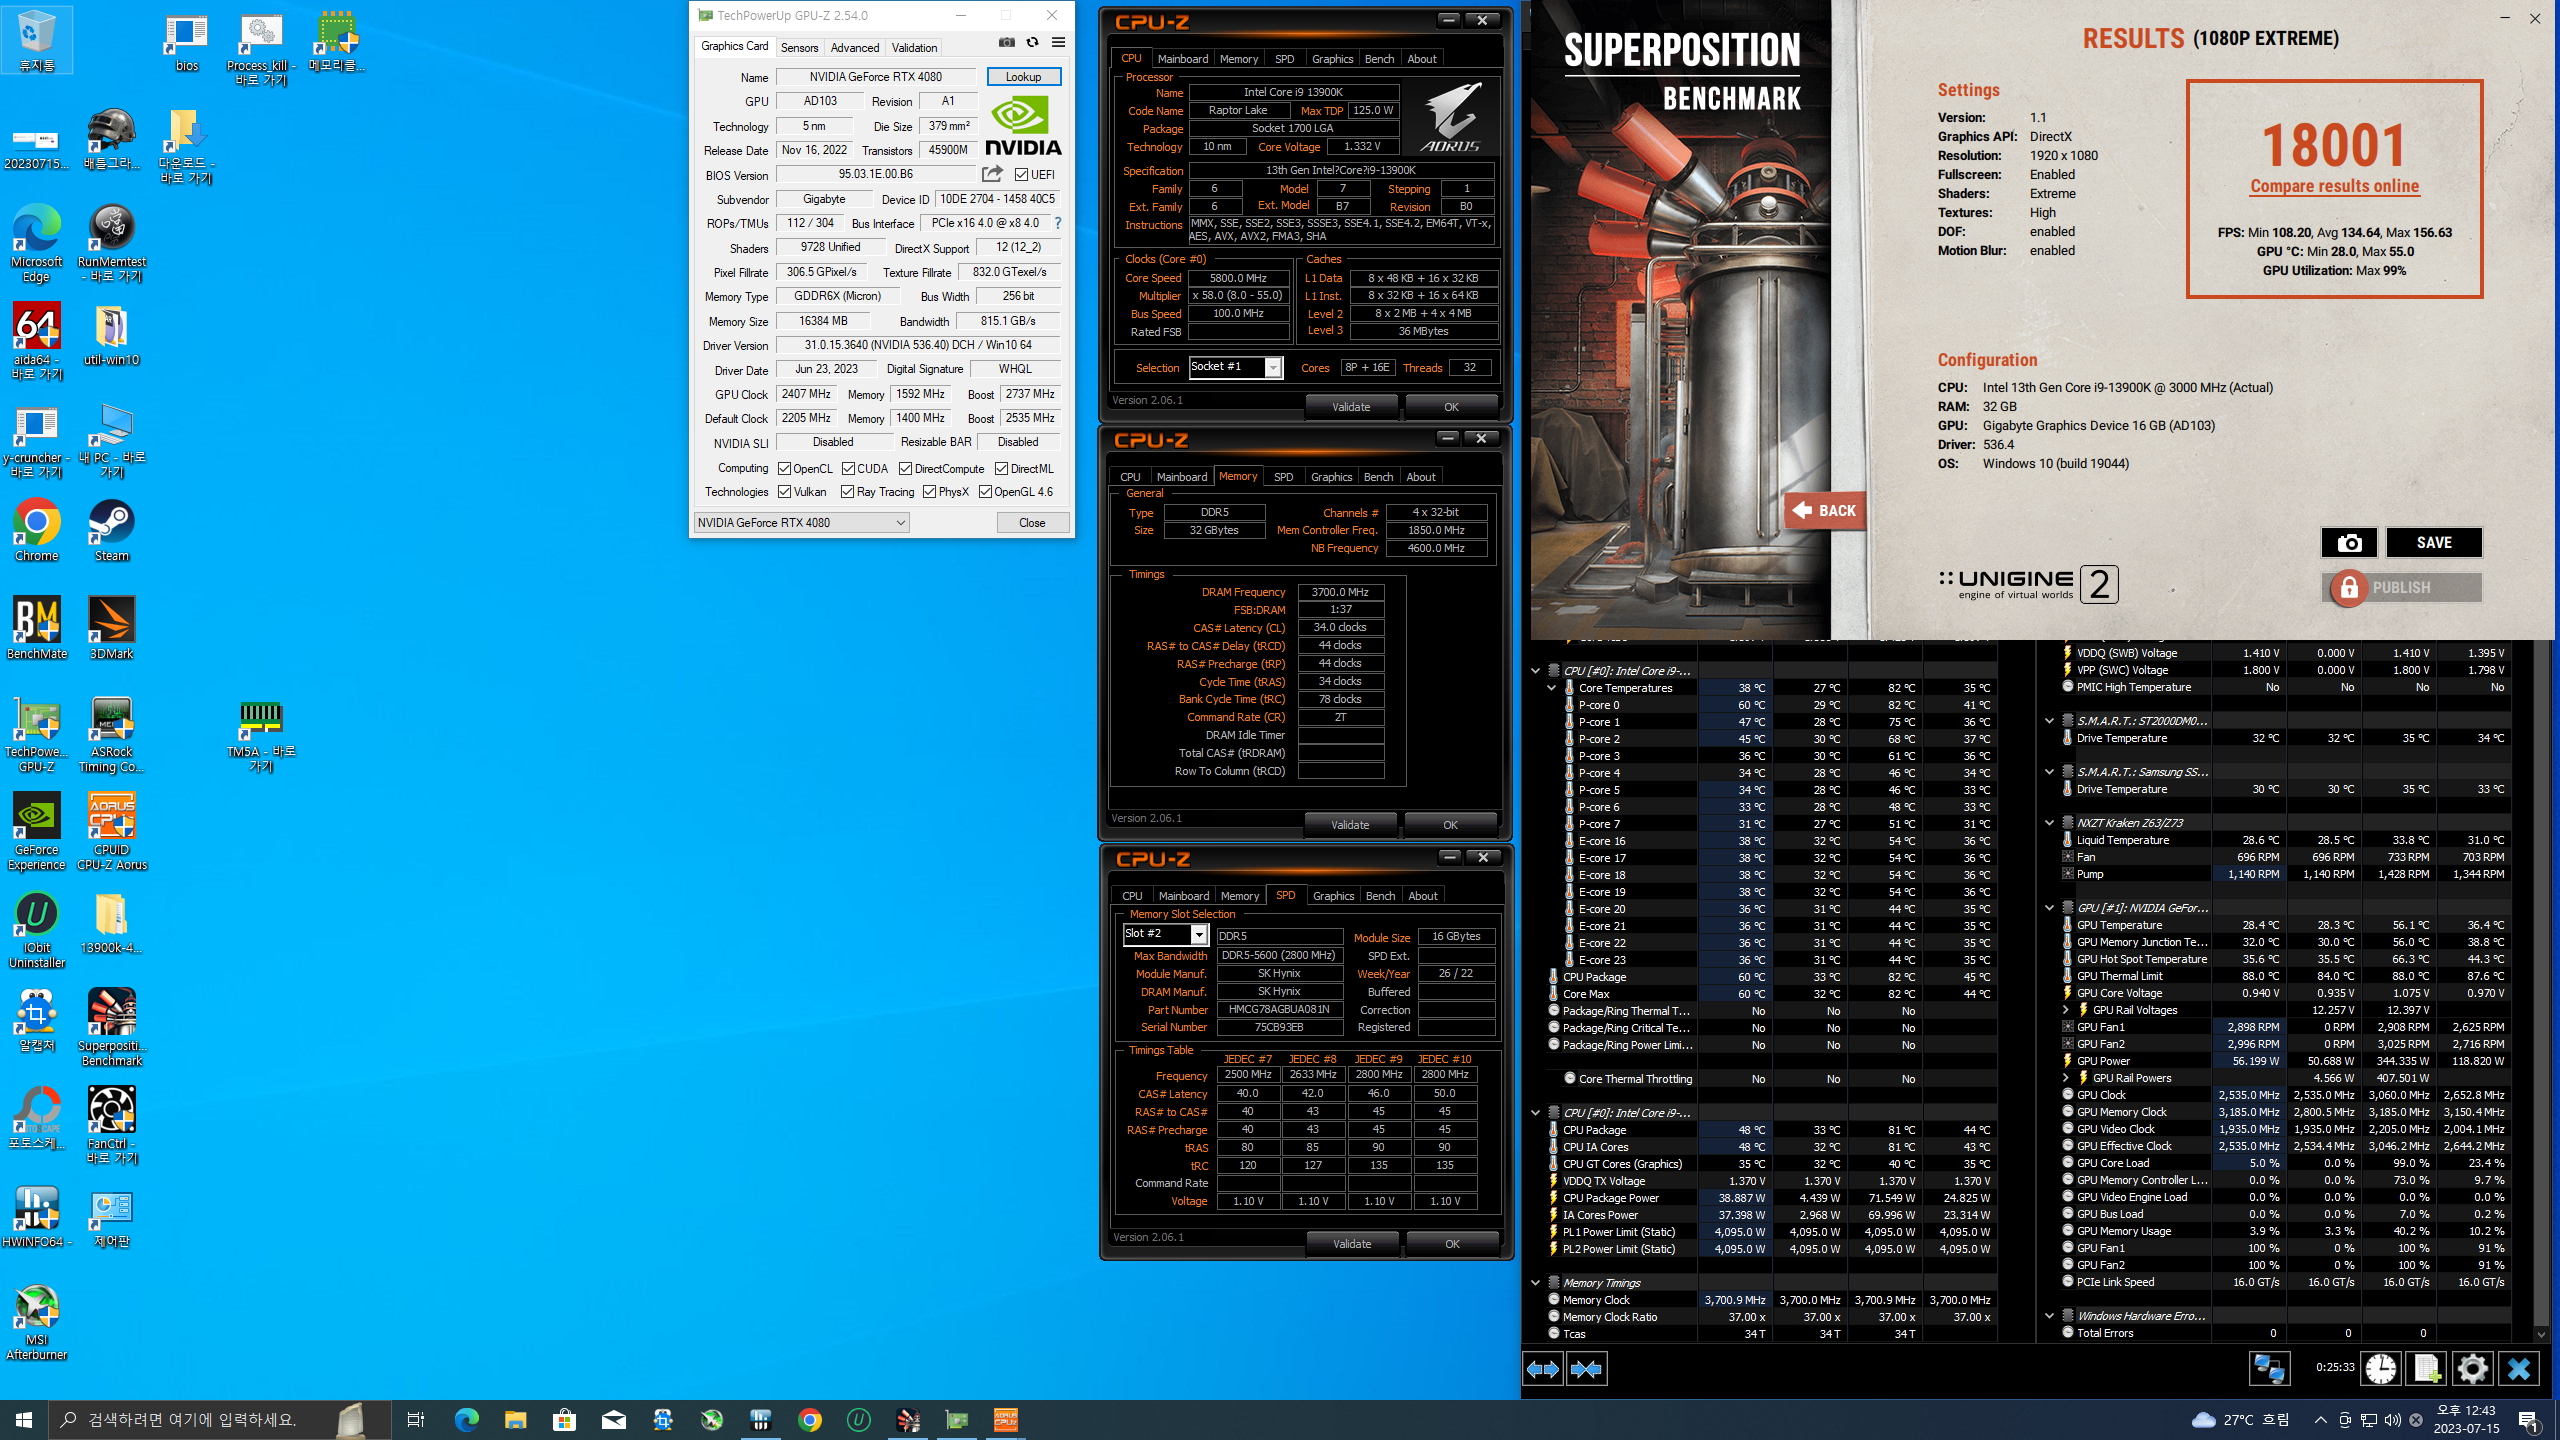2560x1440 pixels.
Task: Open Bench tab in top CPU-Z window
Action: pos(1379,59)
